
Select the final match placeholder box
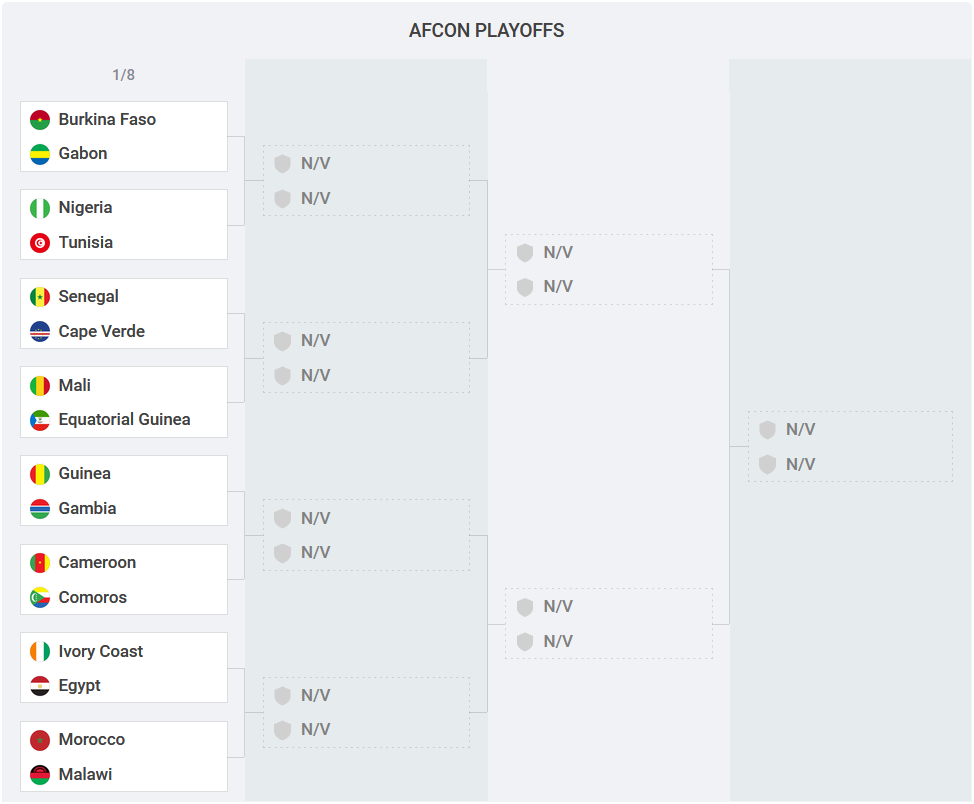click(850, 447)
